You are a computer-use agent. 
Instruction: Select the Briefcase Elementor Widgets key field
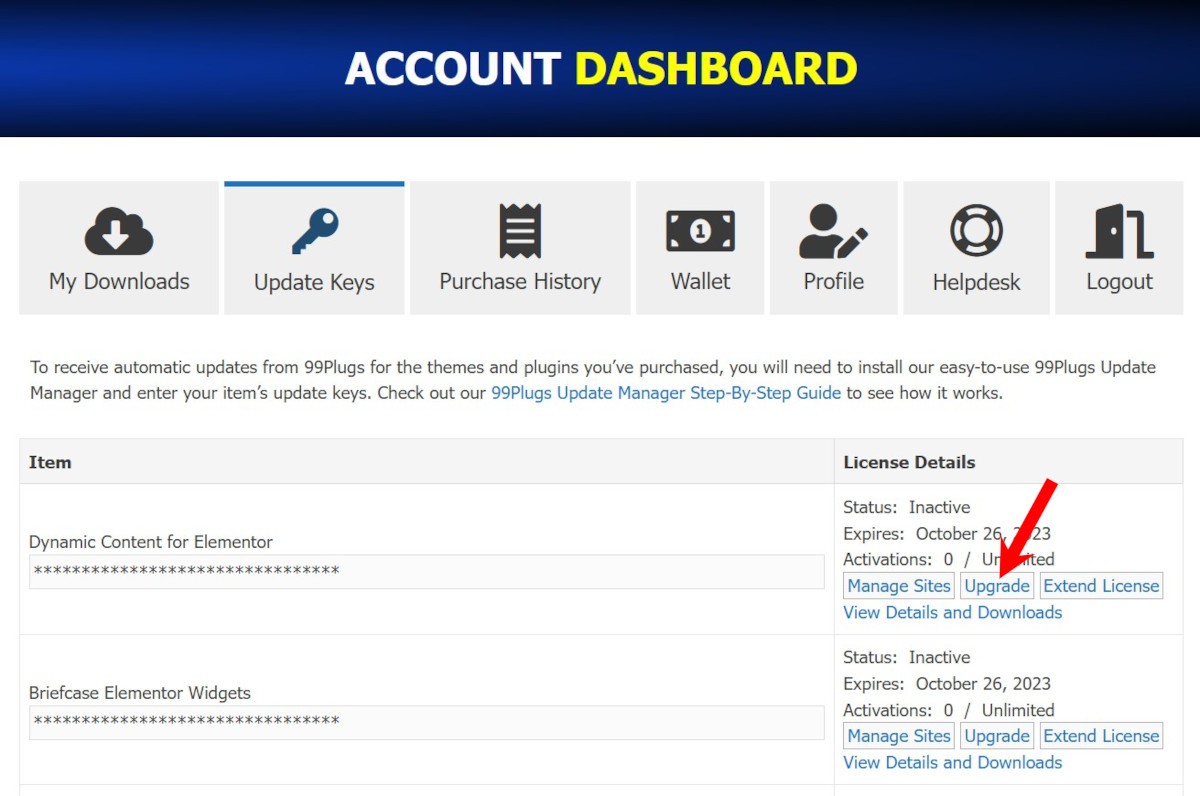426,722
